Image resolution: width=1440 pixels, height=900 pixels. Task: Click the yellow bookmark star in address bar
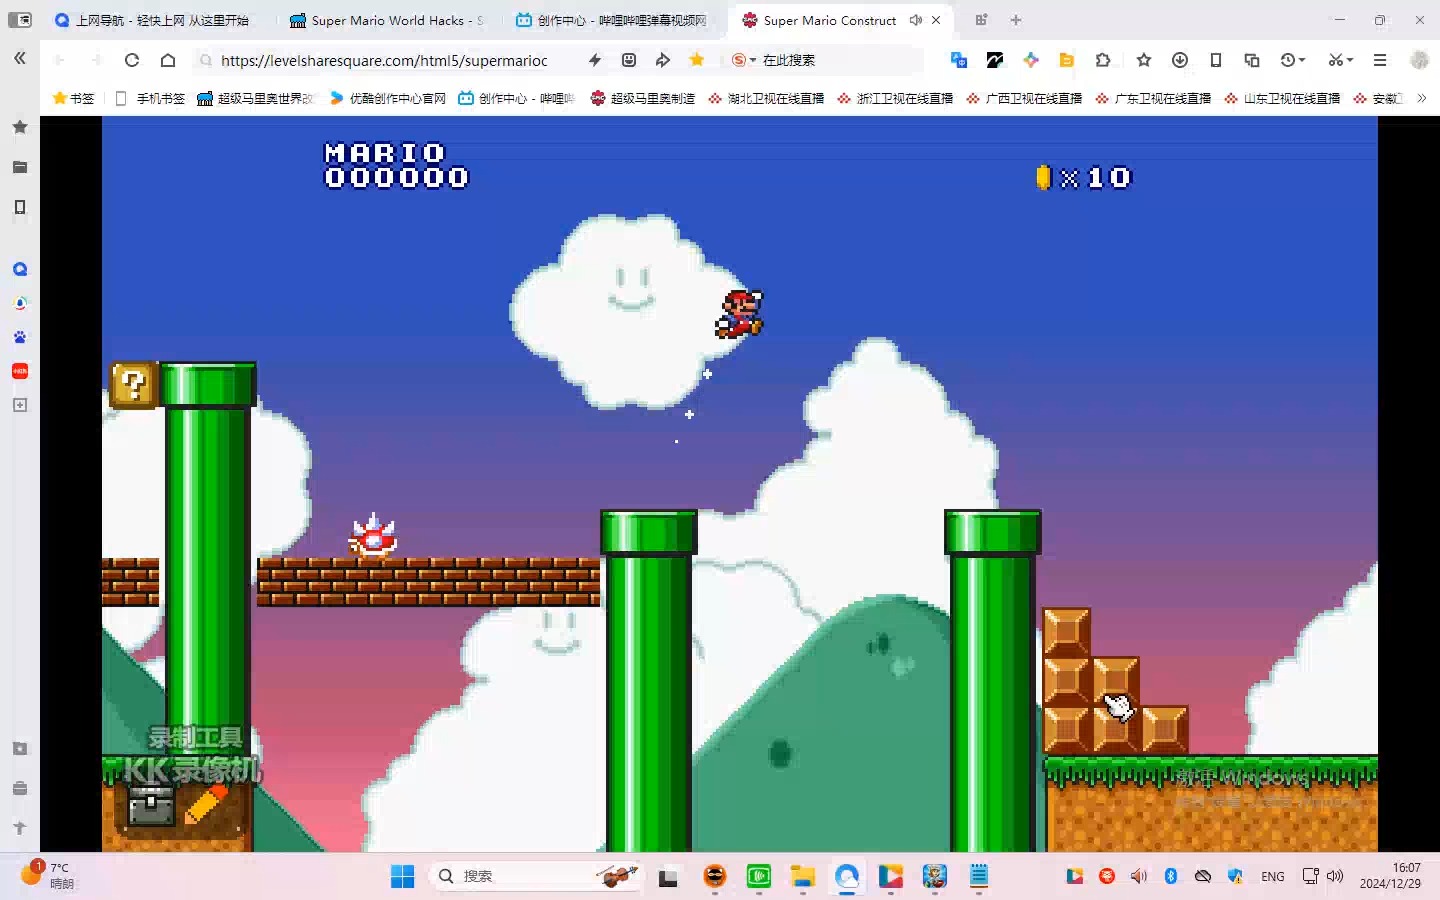[x=697, y=60]
